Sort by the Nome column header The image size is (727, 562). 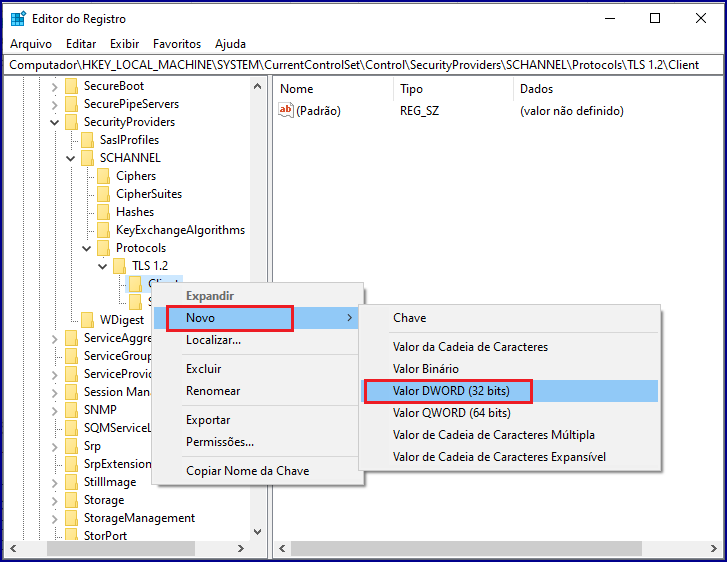333,89
